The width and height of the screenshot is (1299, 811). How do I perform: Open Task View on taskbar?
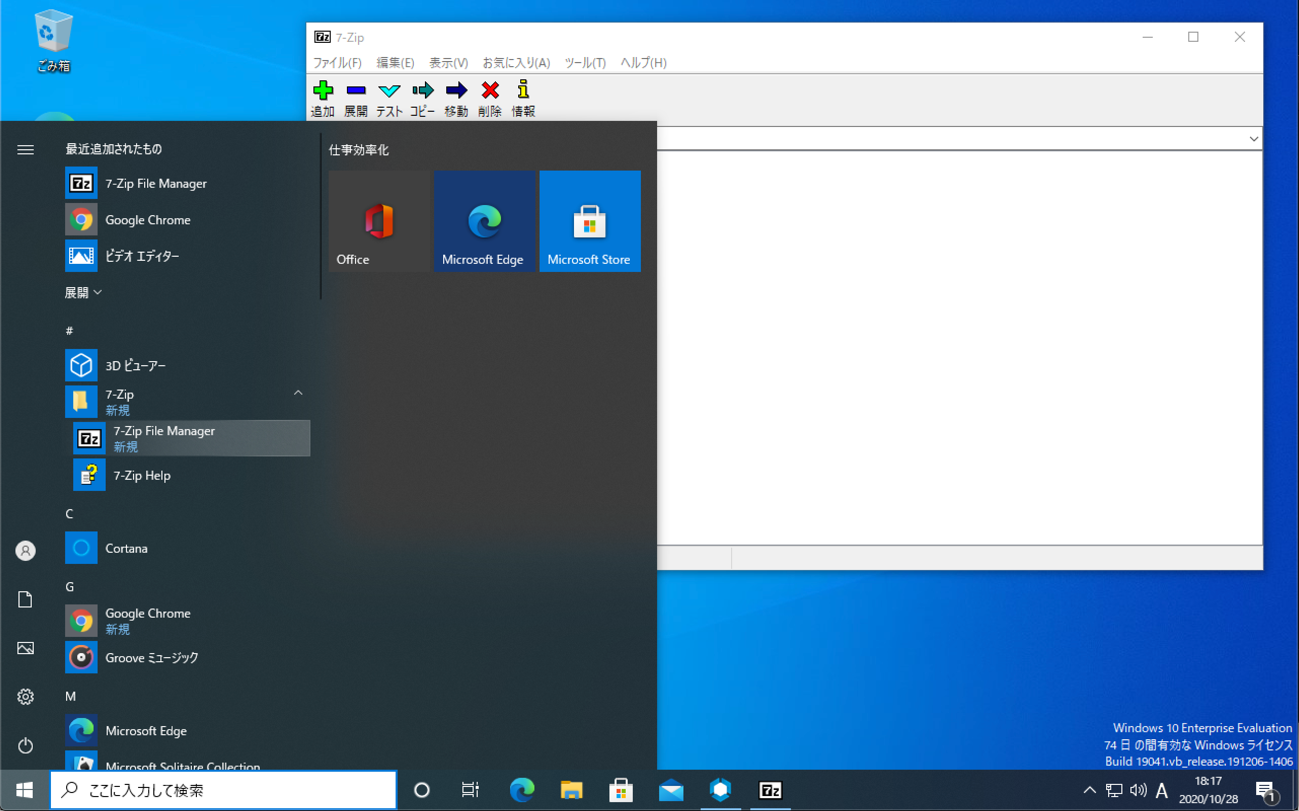coord(470,790)
